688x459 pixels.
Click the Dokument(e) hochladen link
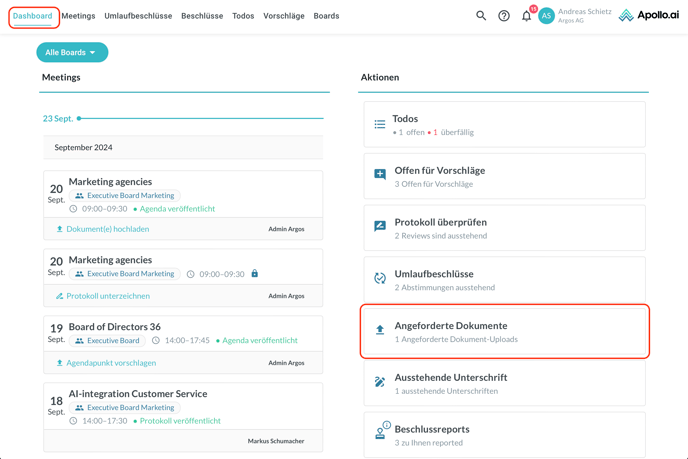pyautogui.click(x=108, y=229)
